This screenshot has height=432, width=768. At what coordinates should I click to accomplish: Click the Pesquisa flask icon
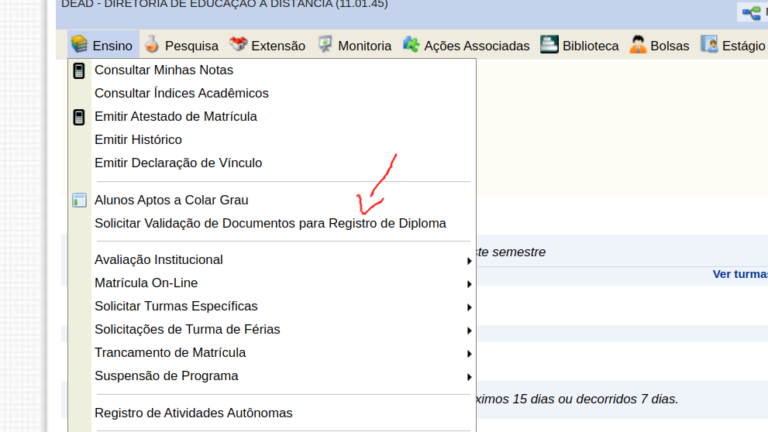click(152, 44)
